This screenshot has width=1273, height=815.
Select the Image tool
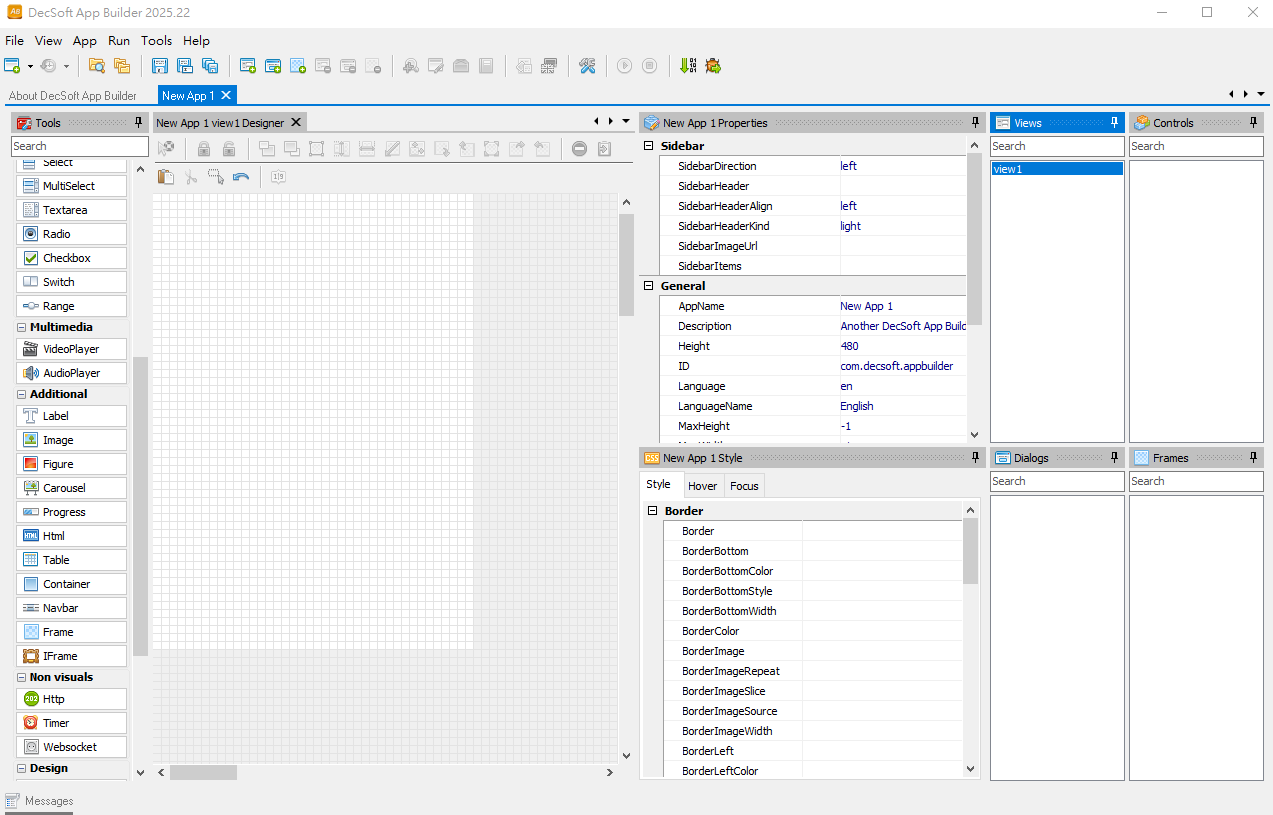tap(72, 440)
